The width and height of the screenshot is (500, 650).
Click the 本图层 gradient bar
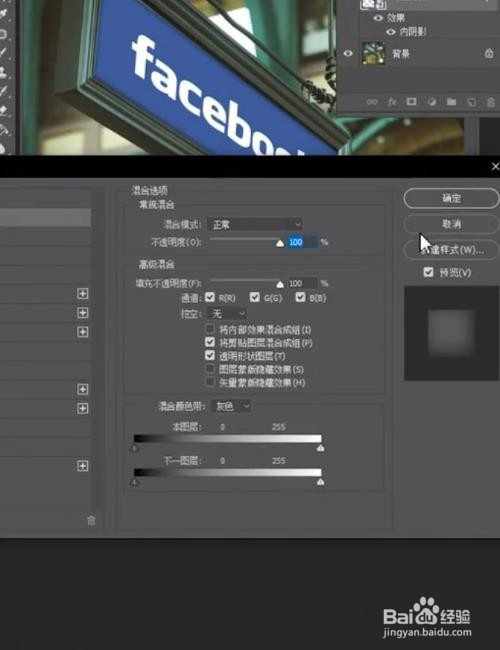click(x=228, y=439)
